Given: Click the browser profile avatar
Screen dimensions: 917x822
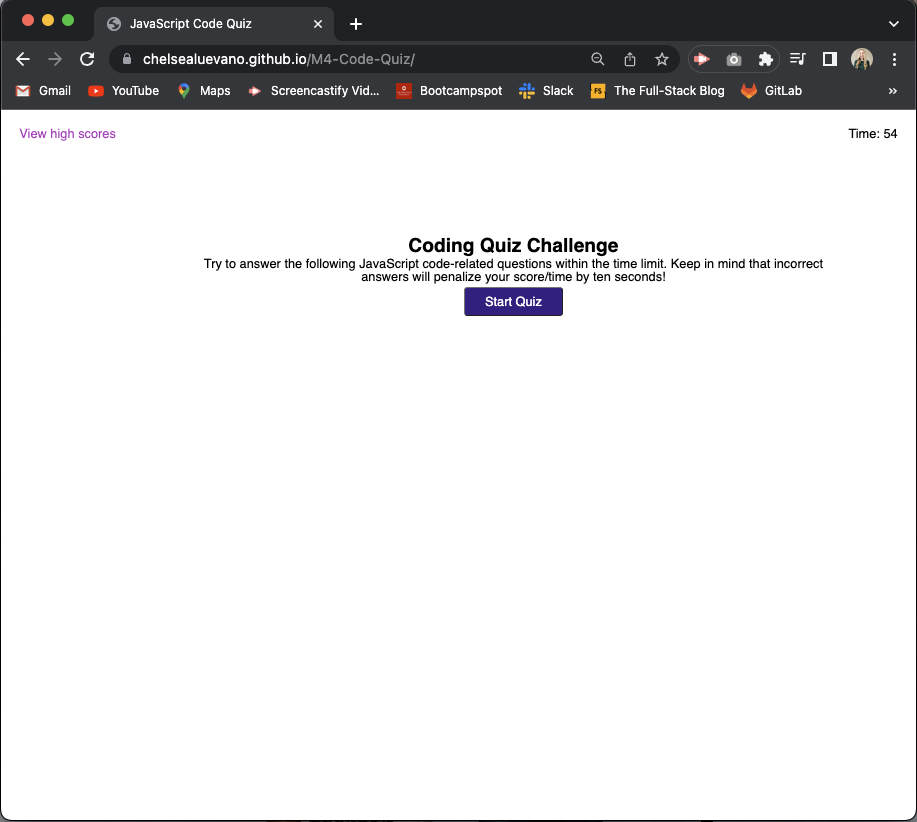Looking at the screenshot, I should coord(862,59).
